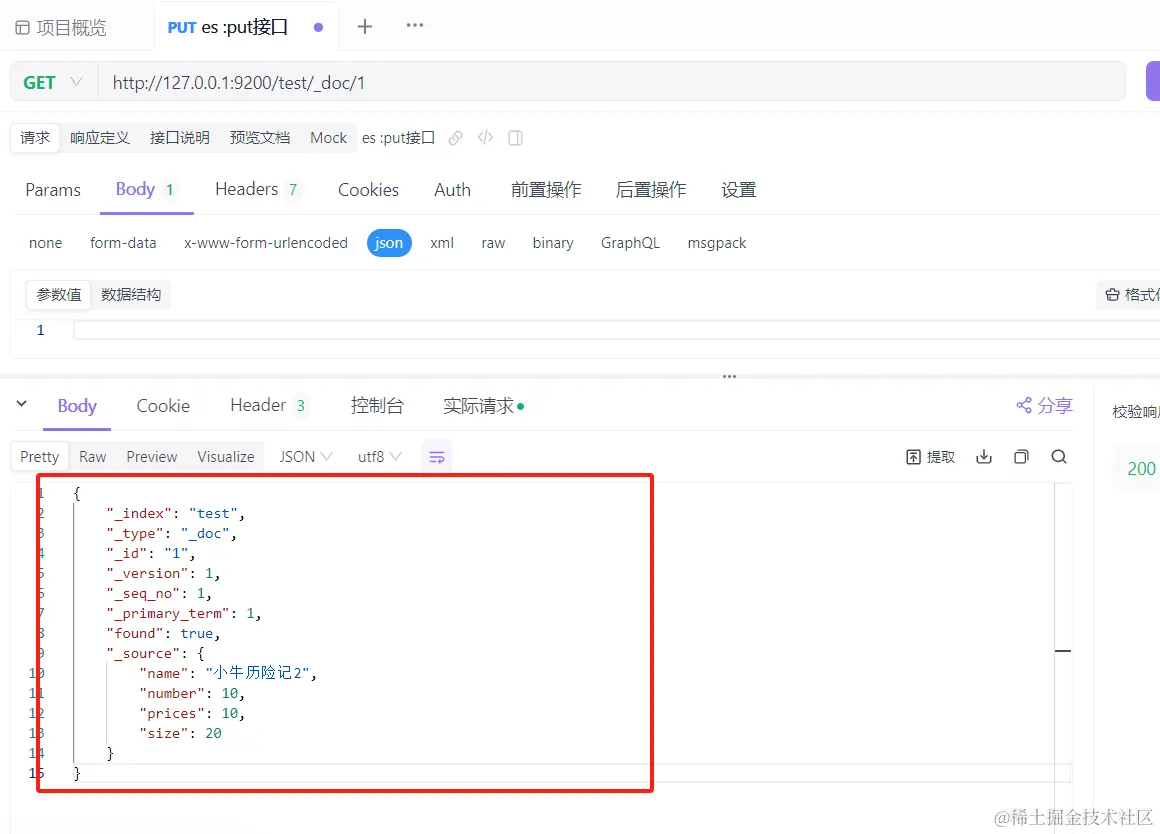Image resolution: width=1160 pixels, height=834 pixels.
Task: Click the panel divider ellipsis handle
Action: (729, 377)
